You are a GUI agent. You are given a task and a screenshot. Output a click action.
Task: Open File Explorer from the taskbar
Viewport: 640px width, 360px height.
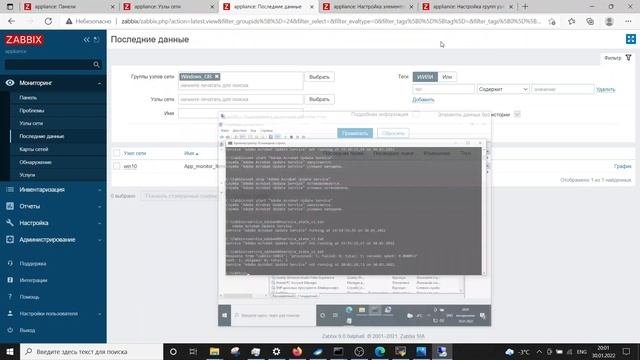tap(214, 351)
